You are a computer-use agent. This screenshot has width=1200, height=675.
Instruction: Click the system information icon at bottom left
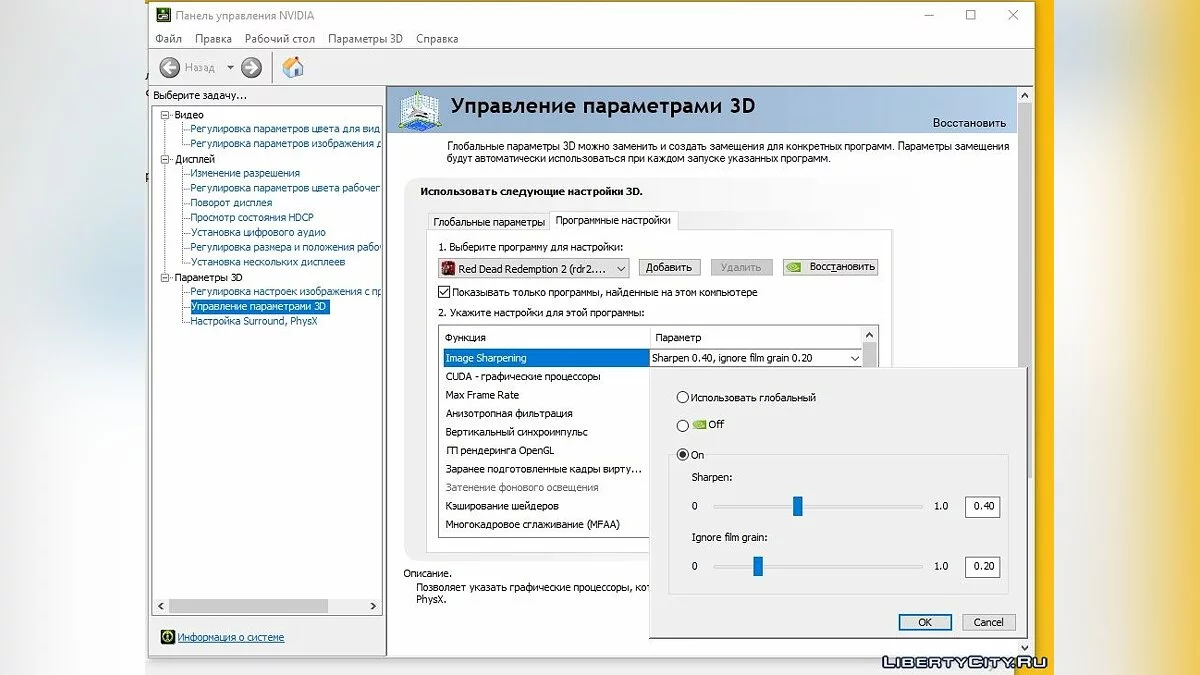point(168,637)
